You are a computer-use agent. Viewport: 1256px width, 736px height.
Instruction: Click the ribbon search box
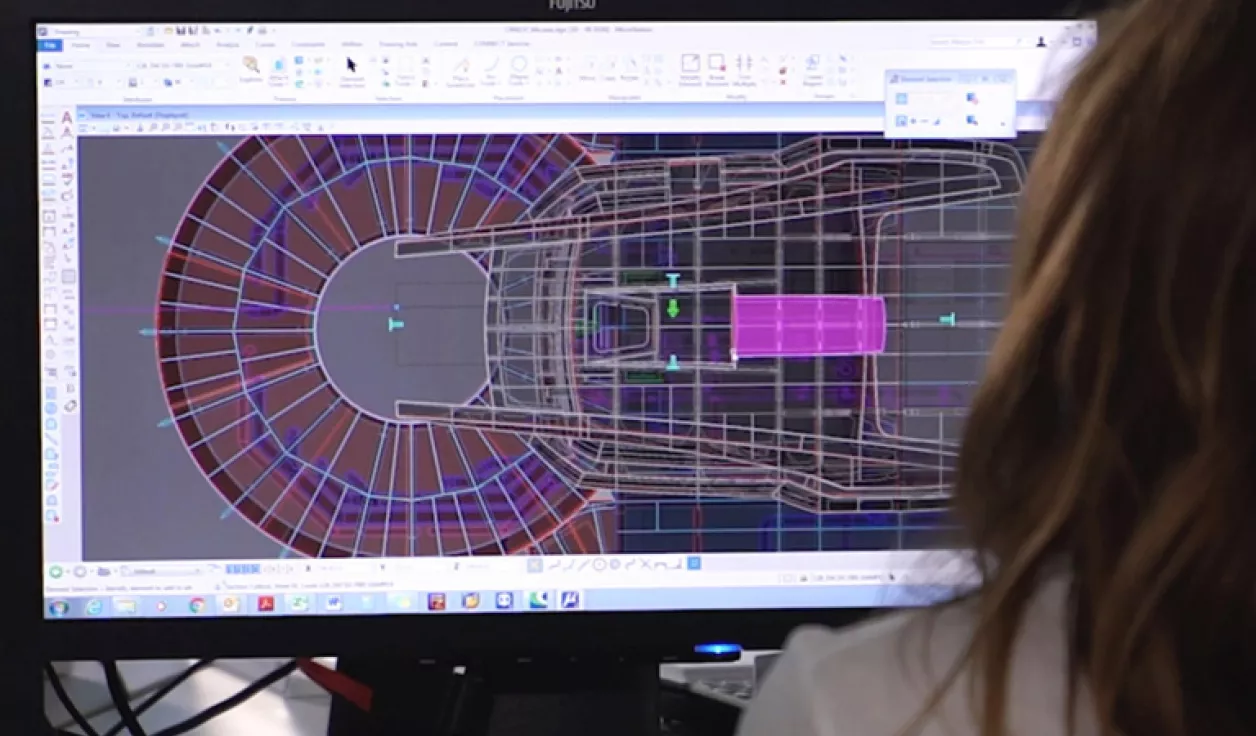pyautogui.click(x=974, y=42)
